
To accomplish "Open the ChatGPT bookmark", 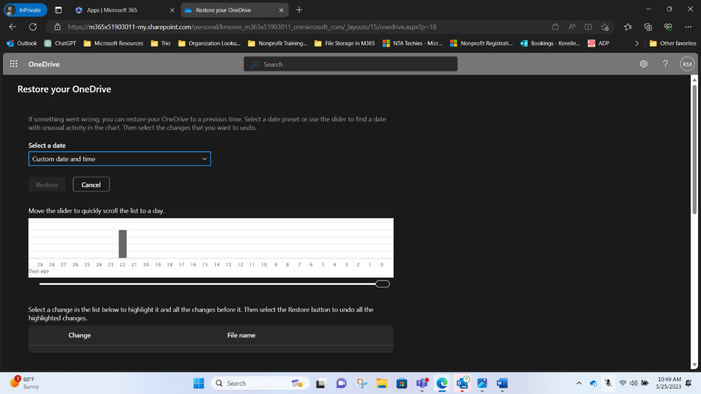I will (x=60, y=43).
